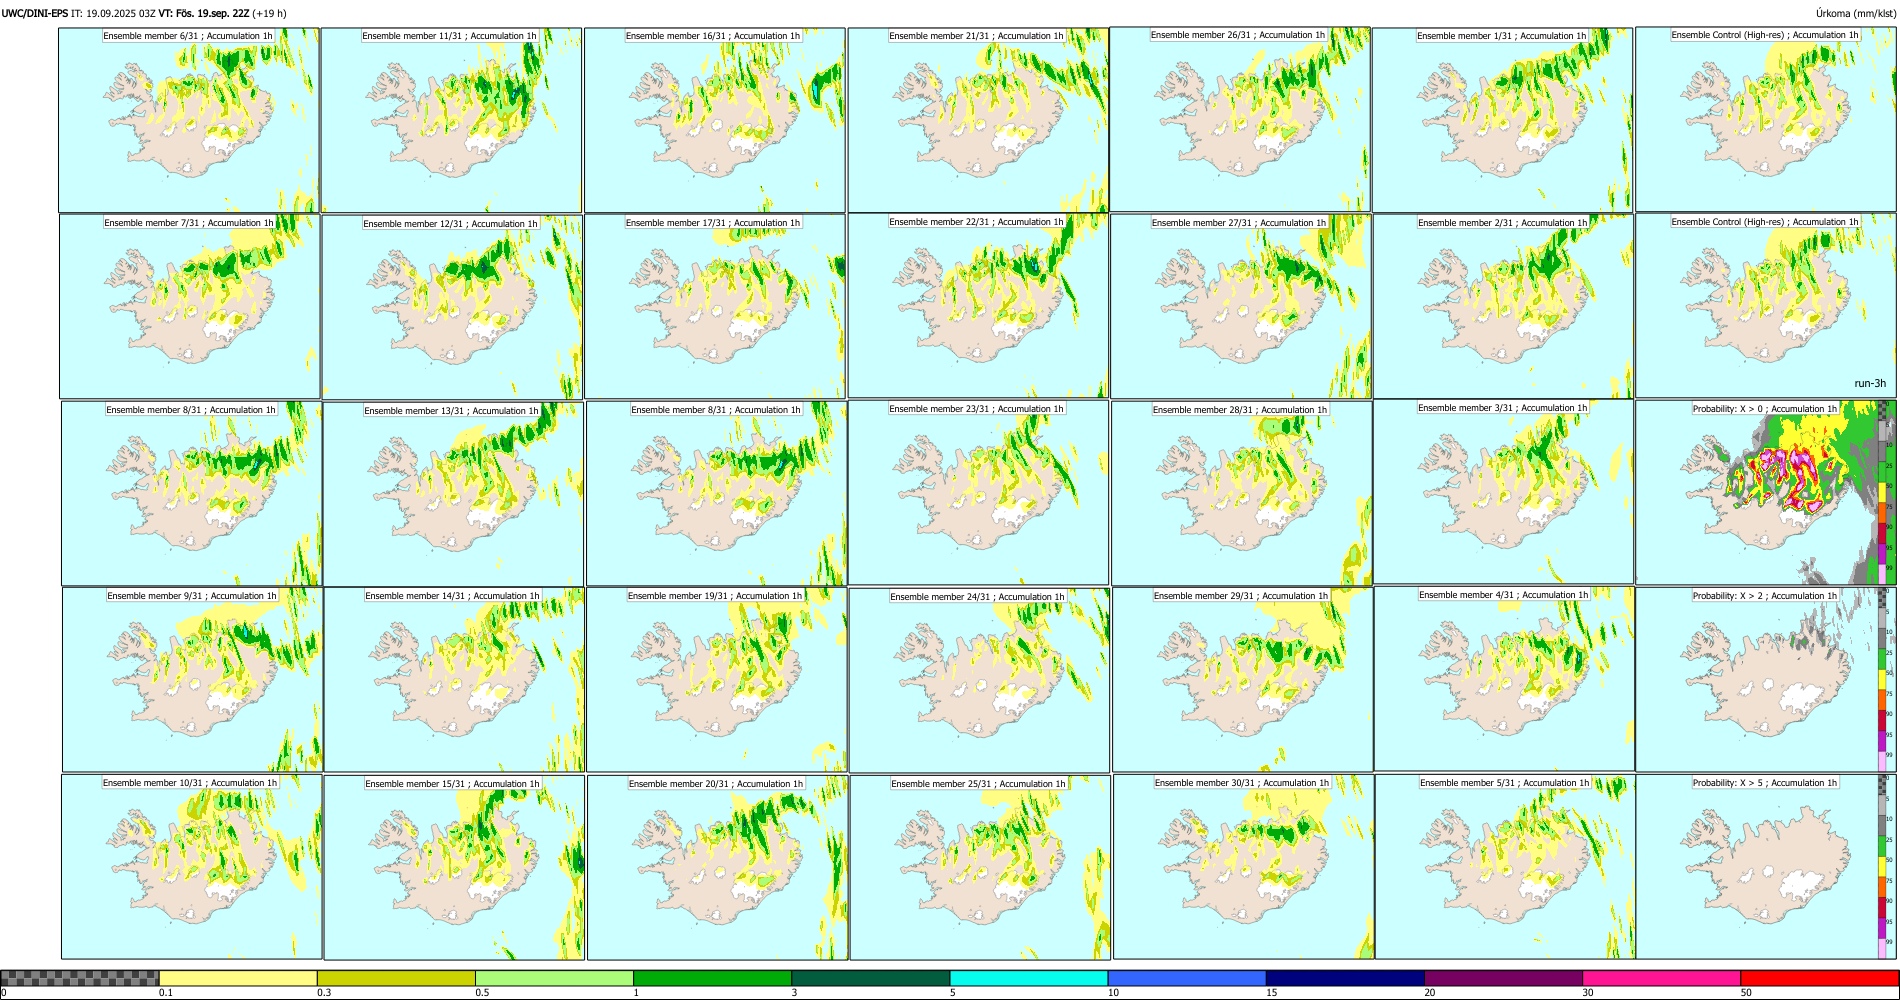Open the Ensemble member 2/31 map

click(x=1504, y=306)
